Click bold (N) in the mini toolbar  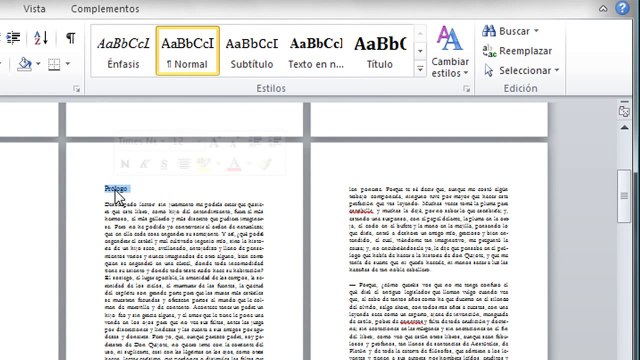pos(125,164)
